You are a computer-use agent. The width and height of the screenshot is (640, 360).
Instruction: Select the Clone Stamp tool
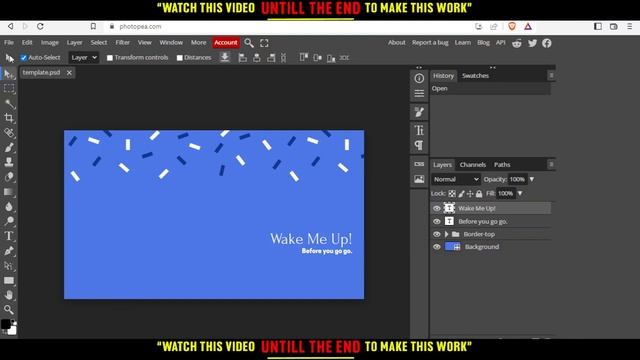pyautogui.click(x=9, y=162)
